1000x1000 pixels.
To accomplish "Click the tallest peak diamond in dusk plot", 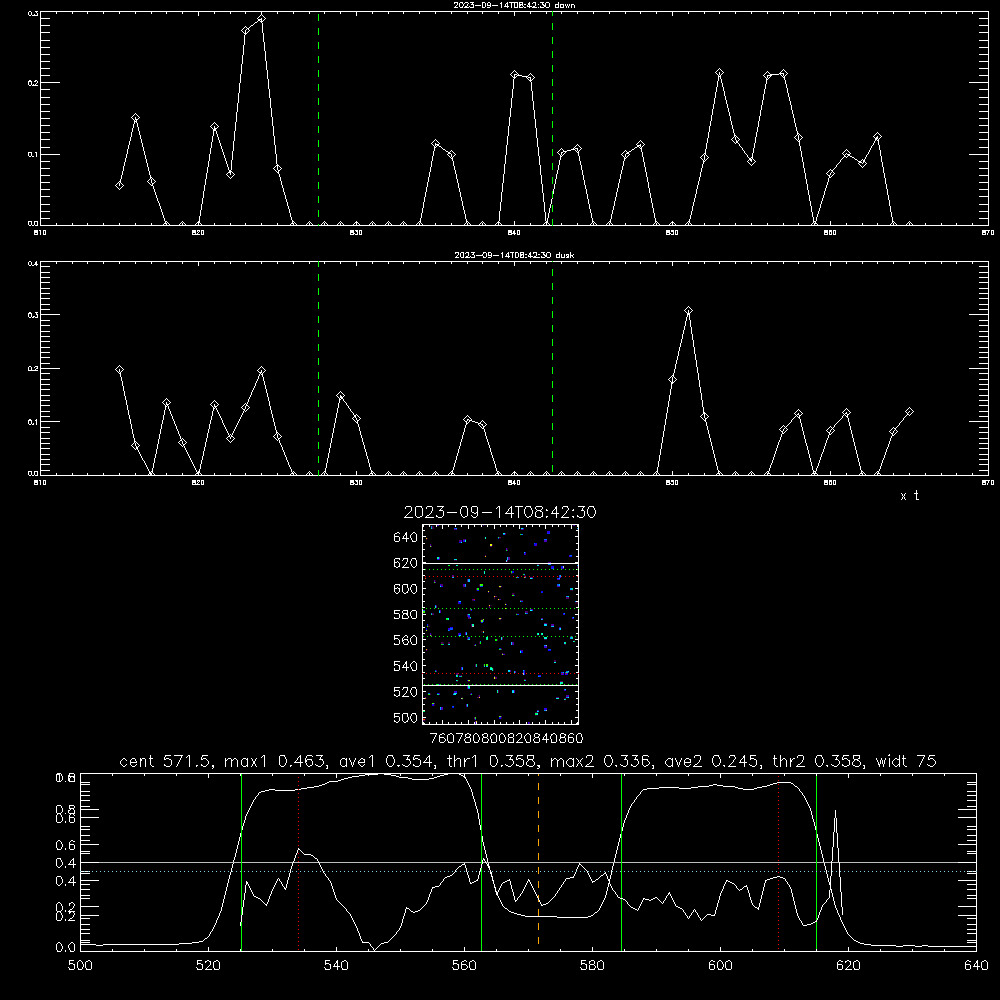I will pyautogui.click(x=688, y=311).
